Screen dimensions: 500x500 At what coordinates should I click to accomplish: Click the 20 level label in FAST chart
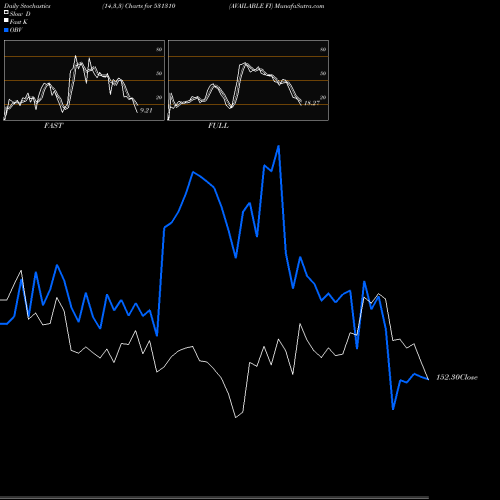159,97
